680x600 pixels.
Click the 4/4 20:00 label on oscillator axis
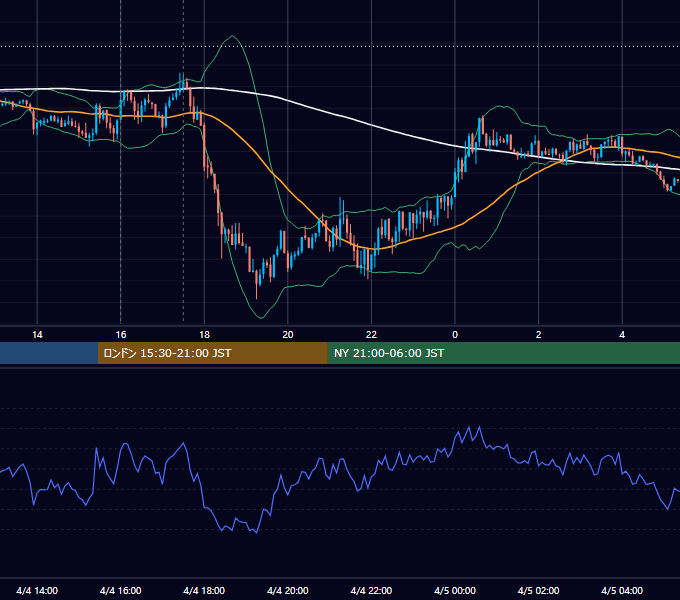click(x=288, y=590)
